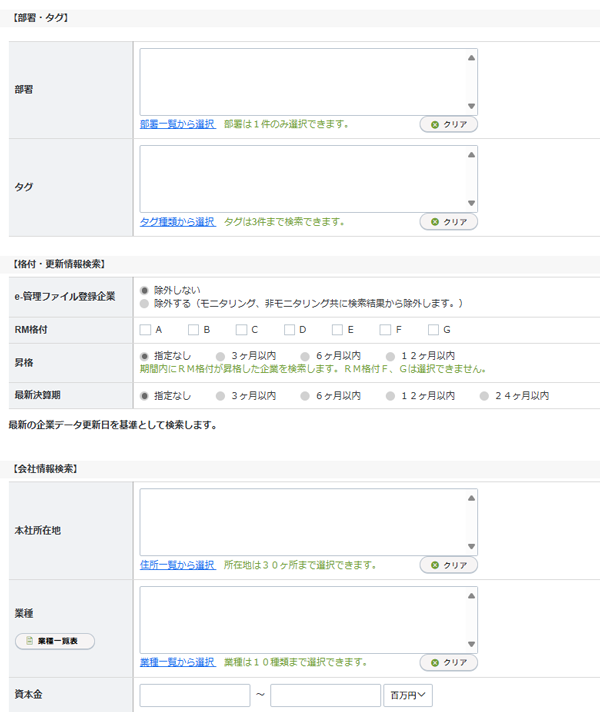Click the タグ種類から選択 link
600x712 pixels.
[177, 221]
